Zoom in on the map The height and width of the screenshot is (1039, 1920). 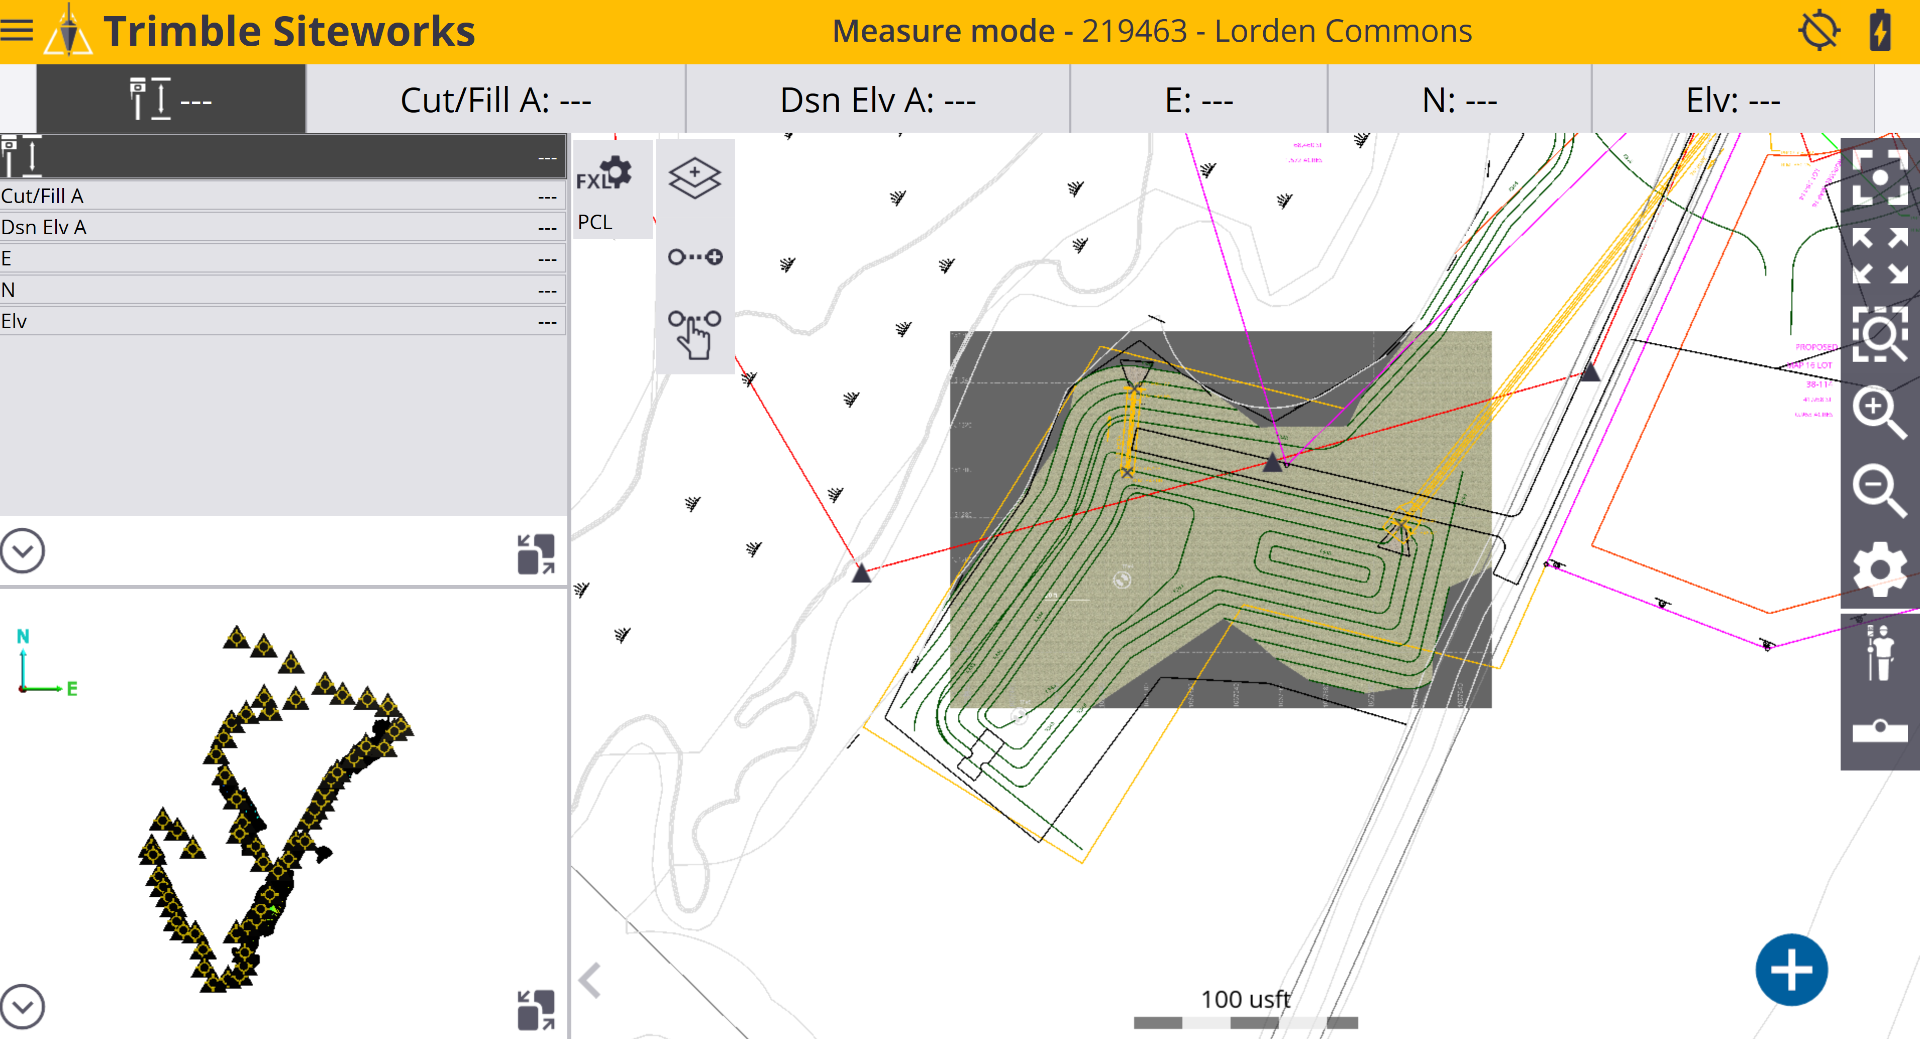click(1880, 412)
